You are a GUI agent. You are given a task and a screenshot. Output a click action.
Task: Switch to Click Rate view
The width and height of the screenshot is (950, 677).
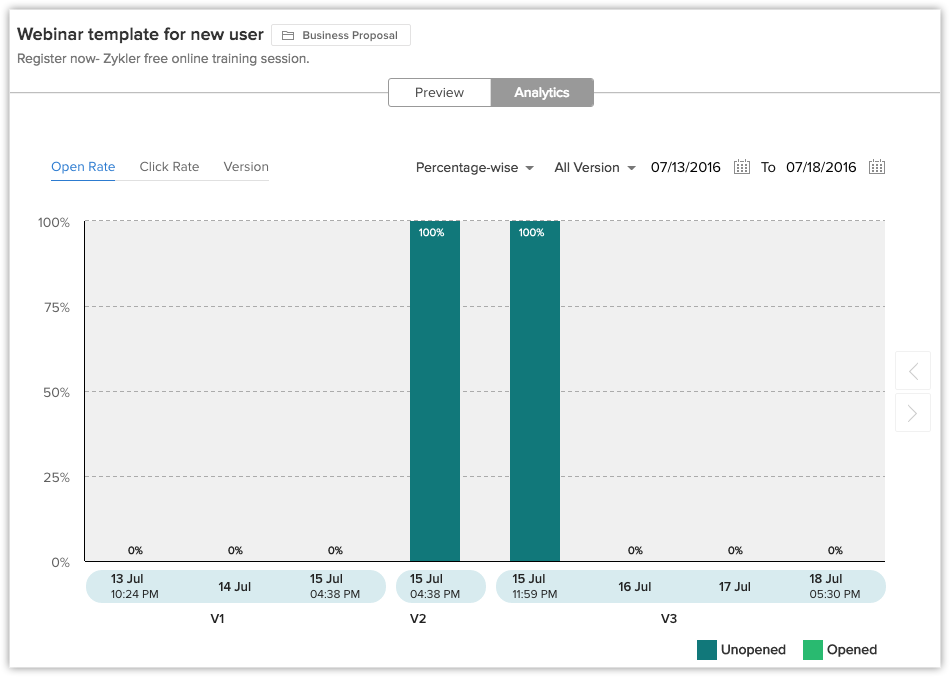169,167
